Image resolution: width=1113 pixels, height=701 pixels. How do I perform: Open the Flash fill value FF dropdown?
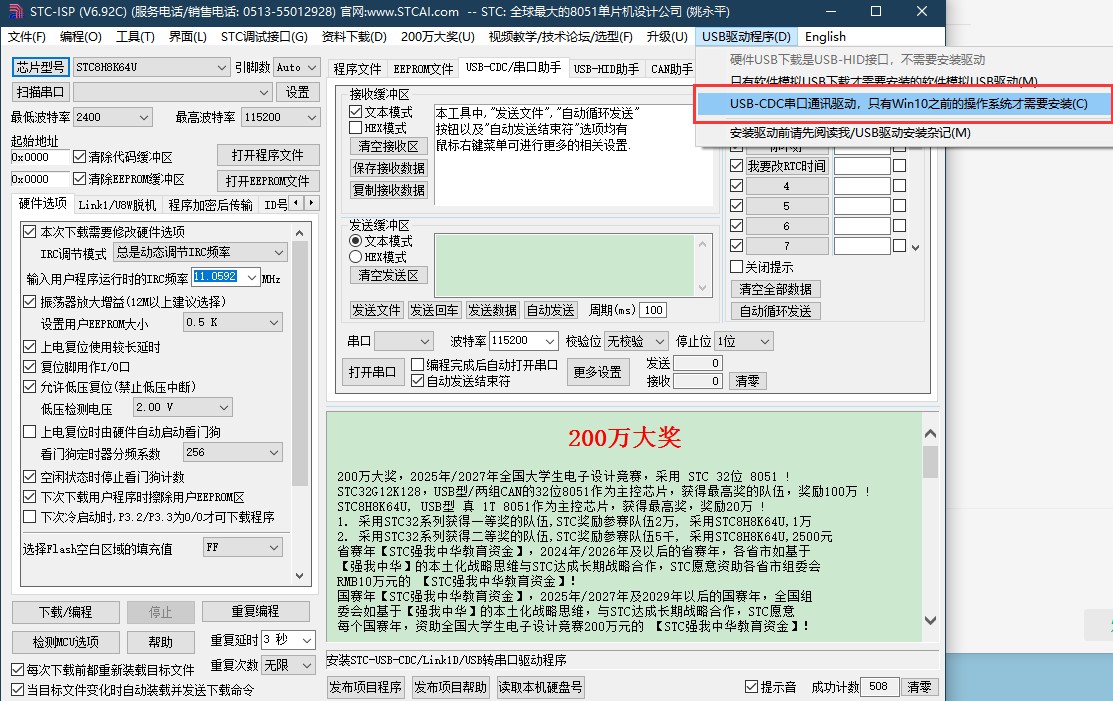(x=243, y=547)
